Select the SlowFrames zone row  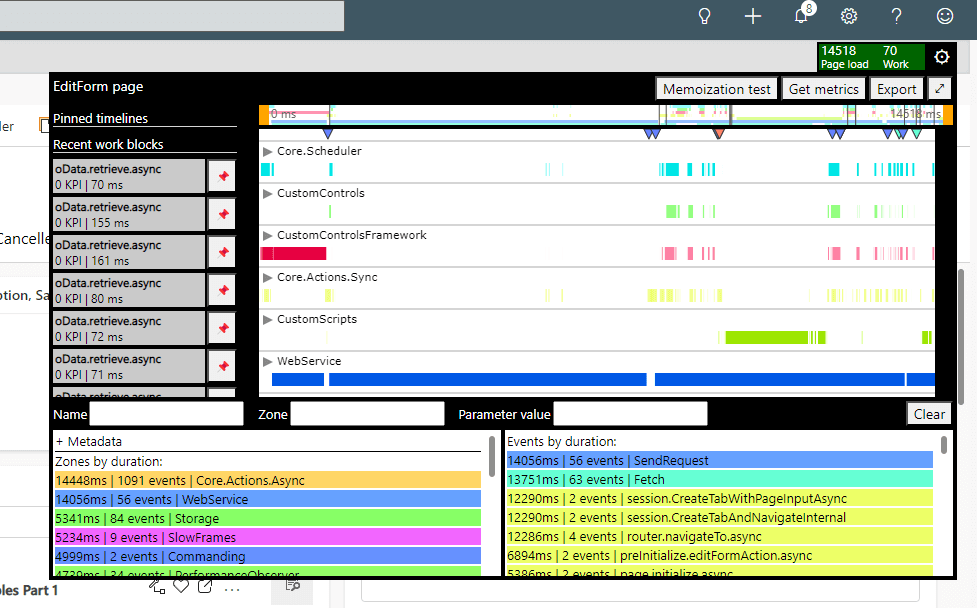click(x=268, y=537)
